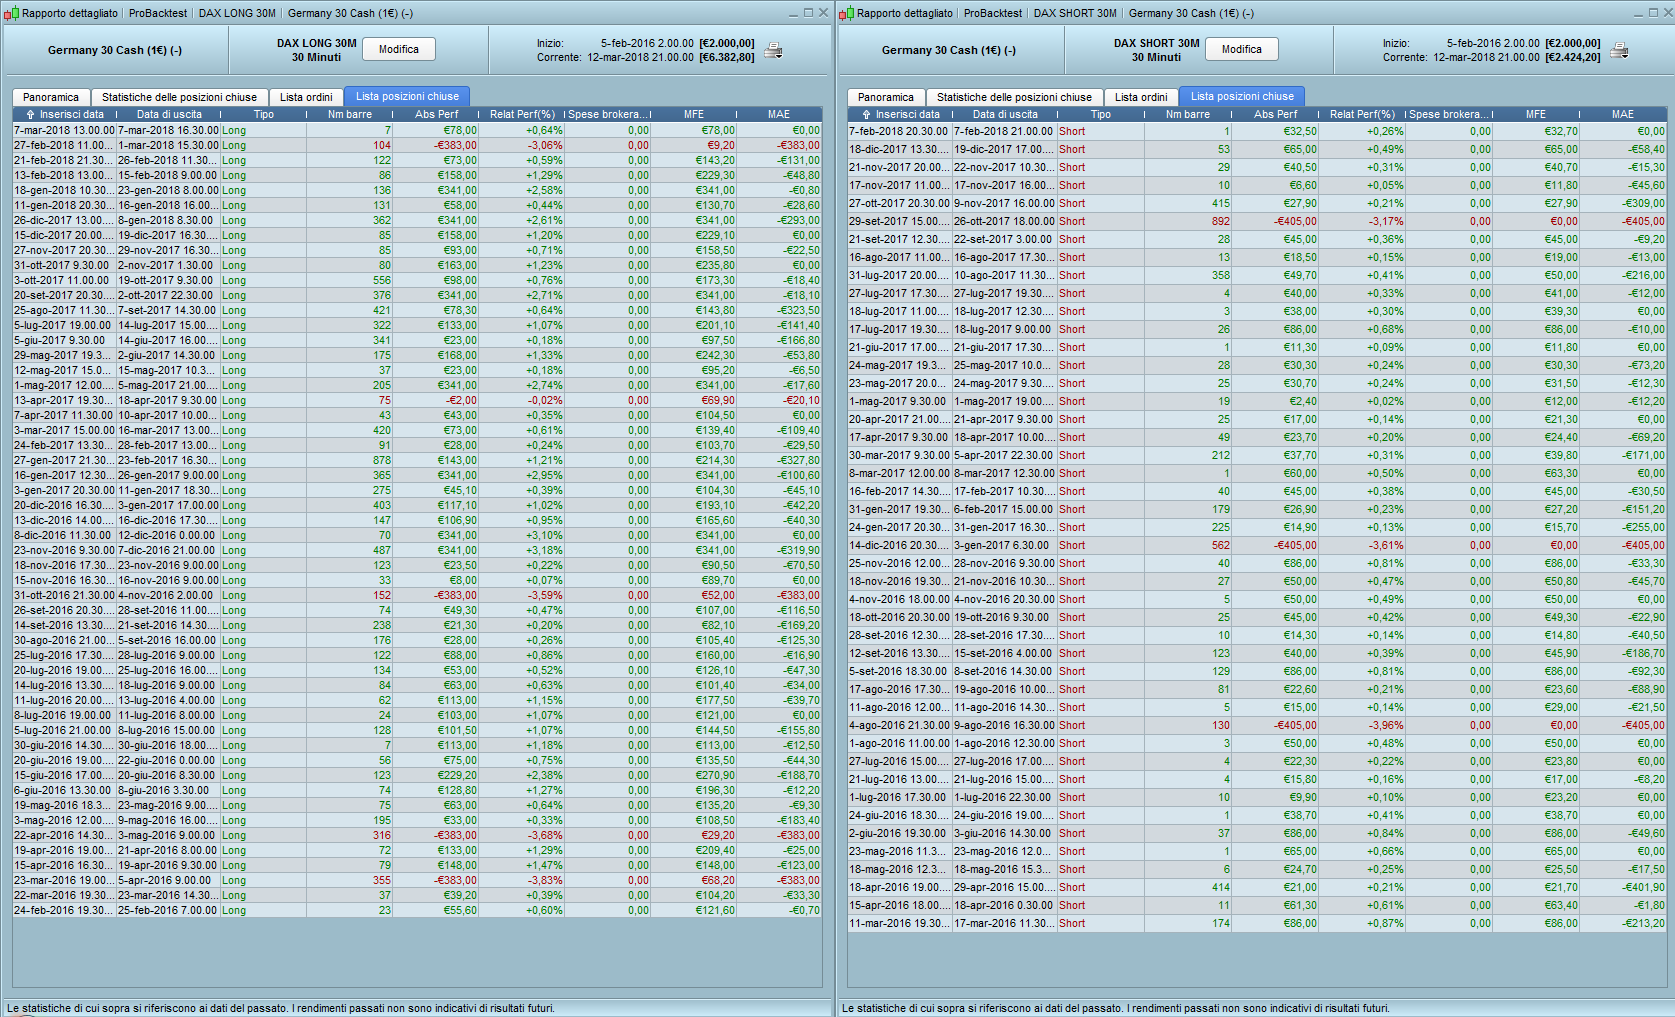Sort by Relat Perf(%) column in SHORT window
This screenshot has width=1675, height=1017.
click(x=1362, y=115)
